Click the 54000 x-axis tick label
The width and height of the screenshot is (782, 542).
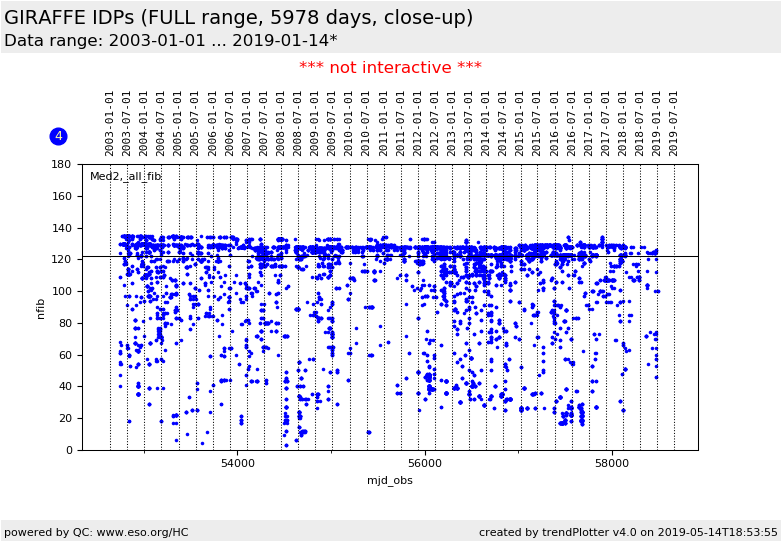click(237, 464)
